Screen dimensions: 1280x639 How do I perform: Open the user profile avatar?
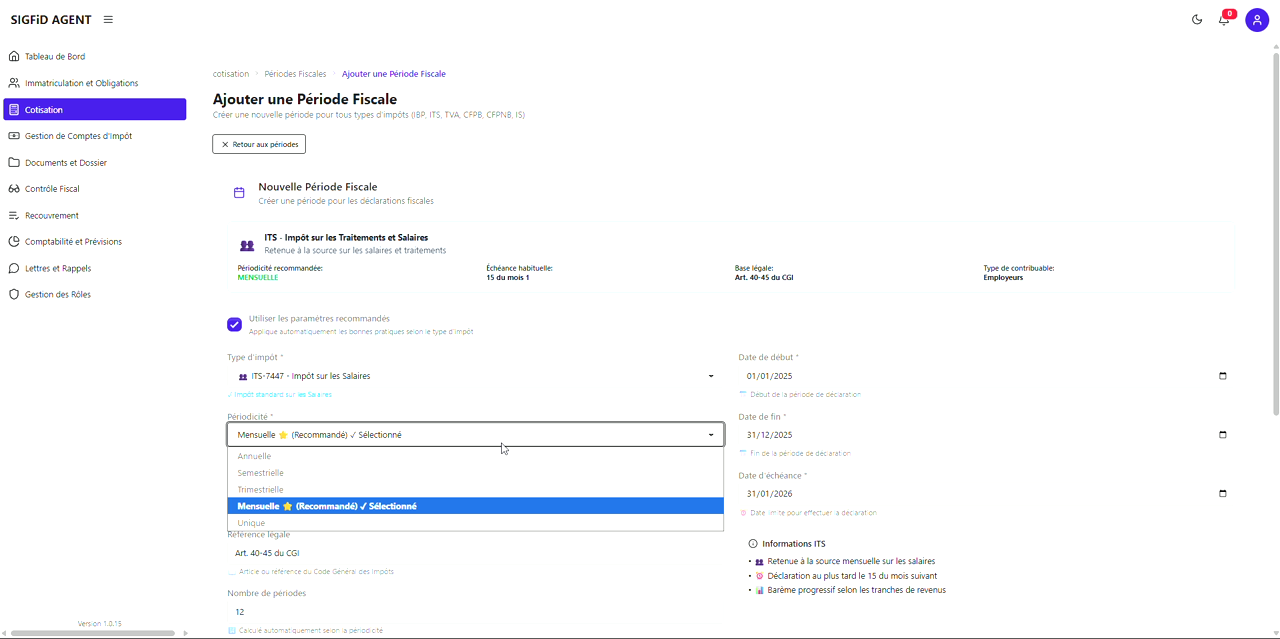click(1257, 20)
